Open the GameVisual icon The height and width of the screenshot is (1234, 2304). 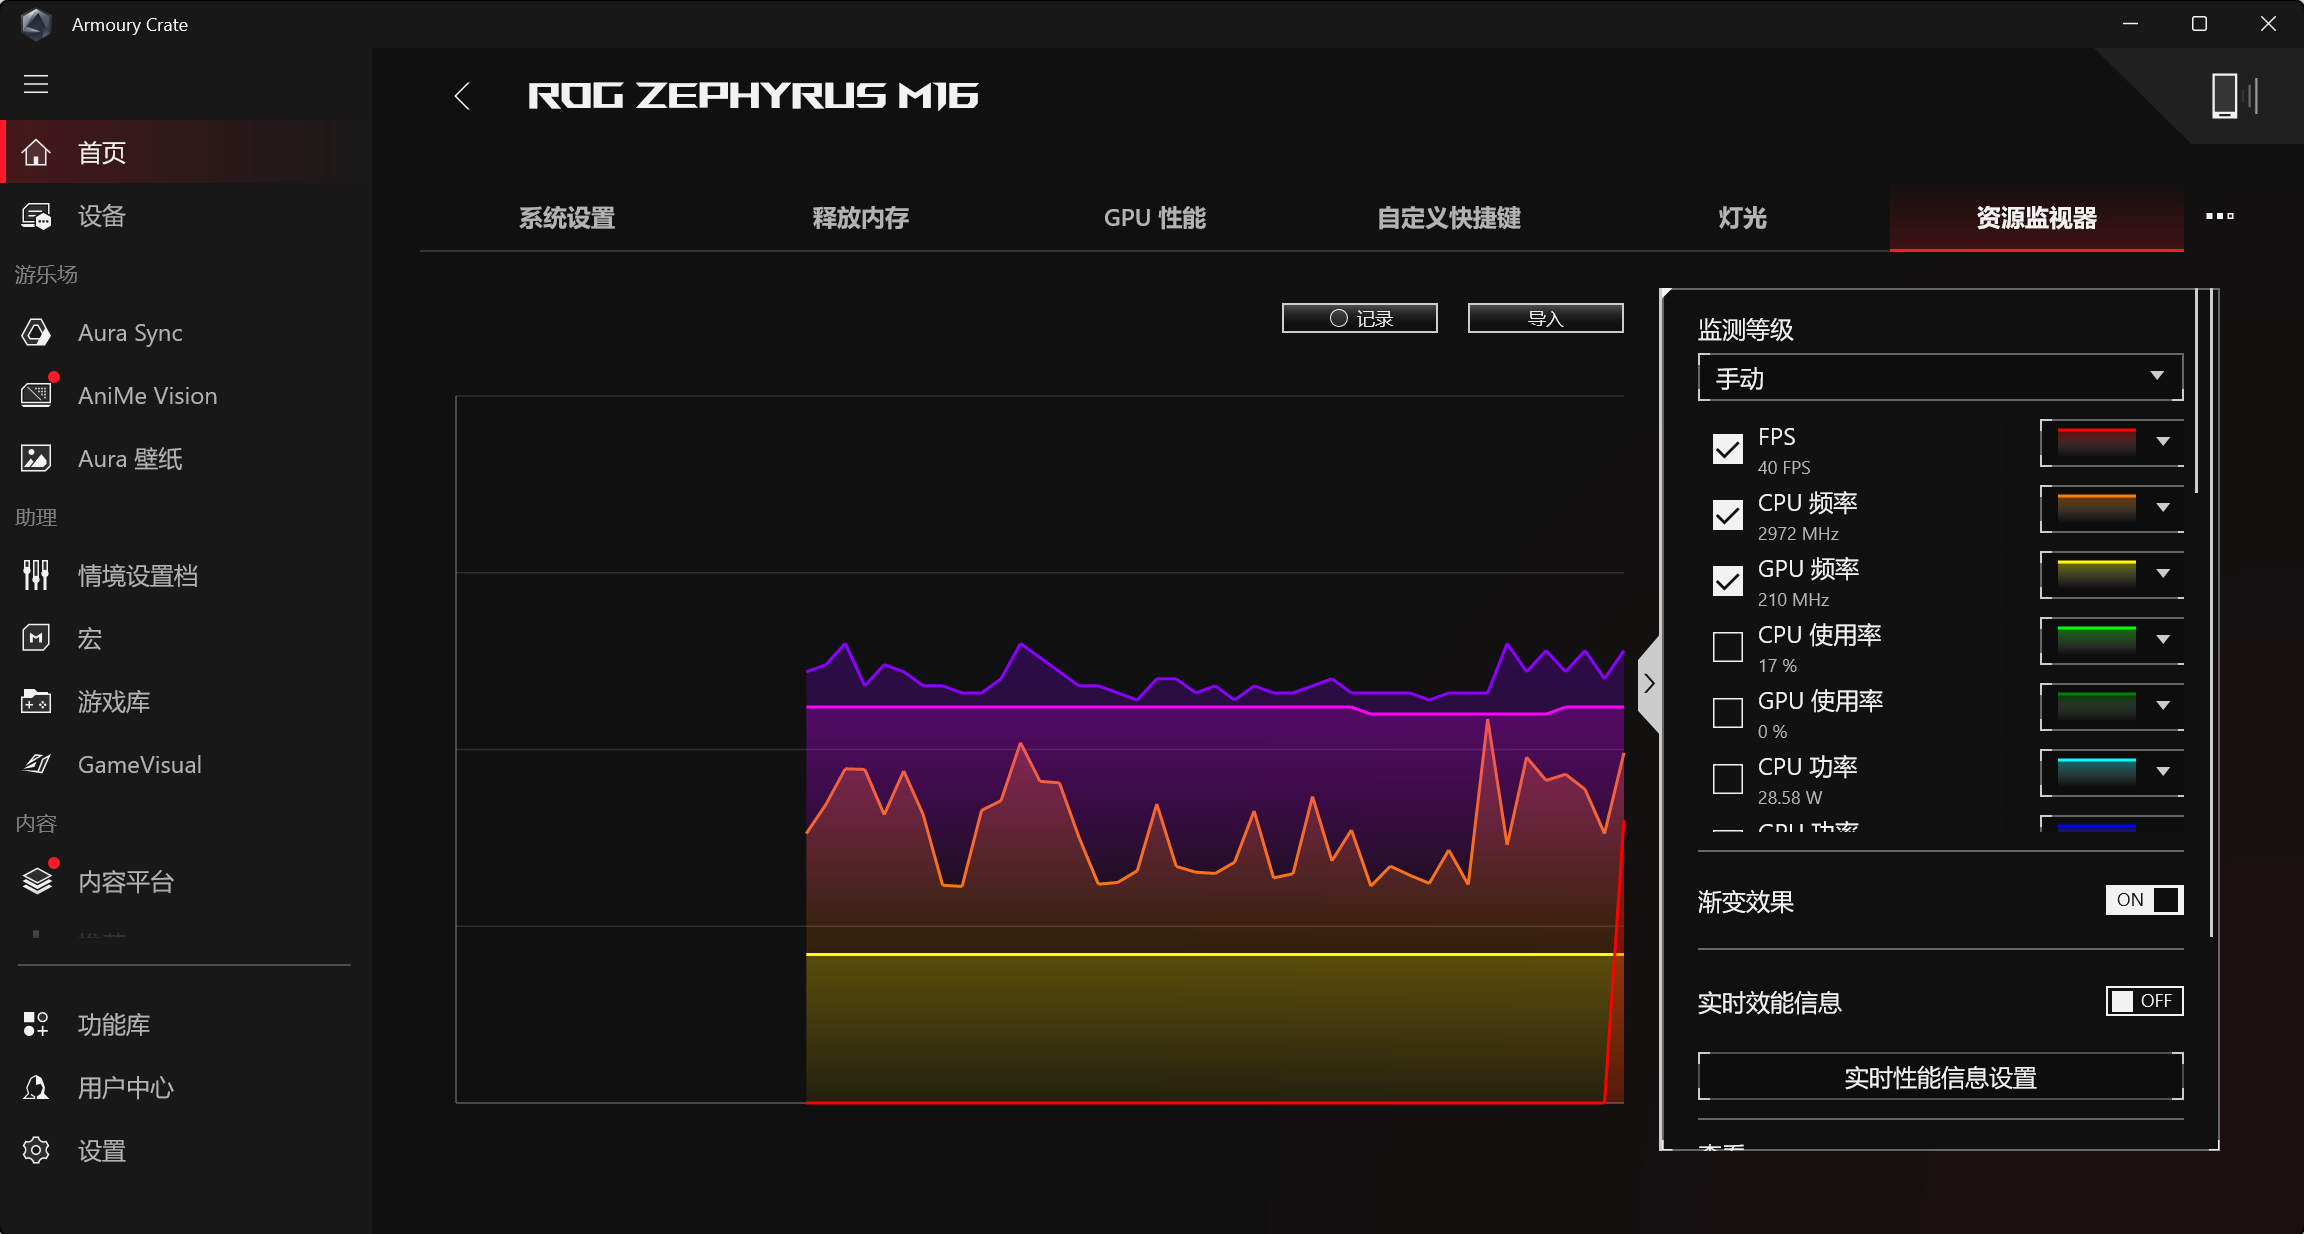pos(36,764)
